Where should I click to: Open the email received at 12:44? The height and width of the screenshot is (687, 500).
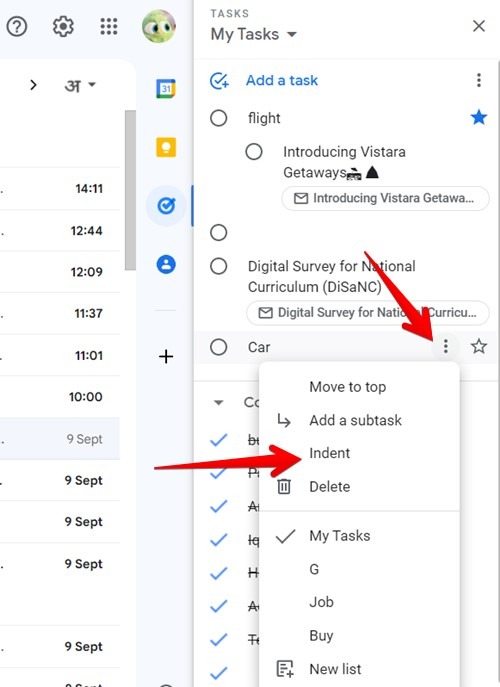(x=60, y=230)
